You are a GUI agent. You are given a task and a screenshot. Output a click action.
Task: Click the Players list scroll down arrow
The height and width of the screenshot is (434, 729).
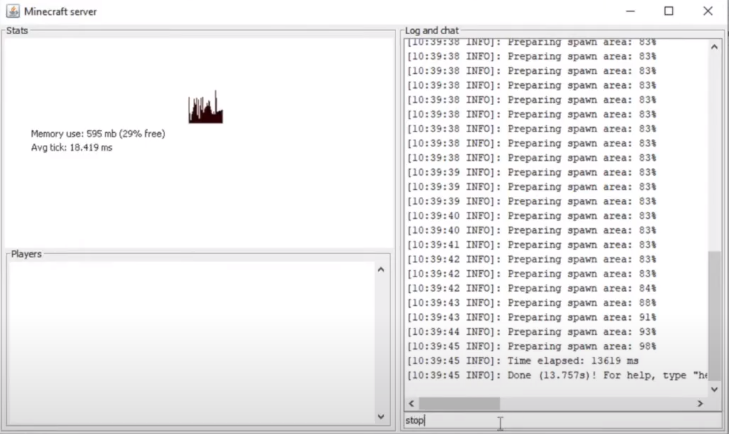pyautogui.click(x=381, y=417)
